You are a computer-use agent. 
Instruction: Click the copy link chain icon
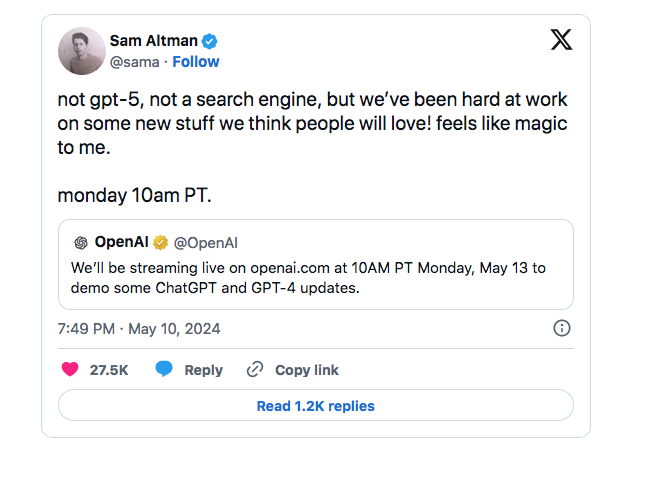(255, 370)
